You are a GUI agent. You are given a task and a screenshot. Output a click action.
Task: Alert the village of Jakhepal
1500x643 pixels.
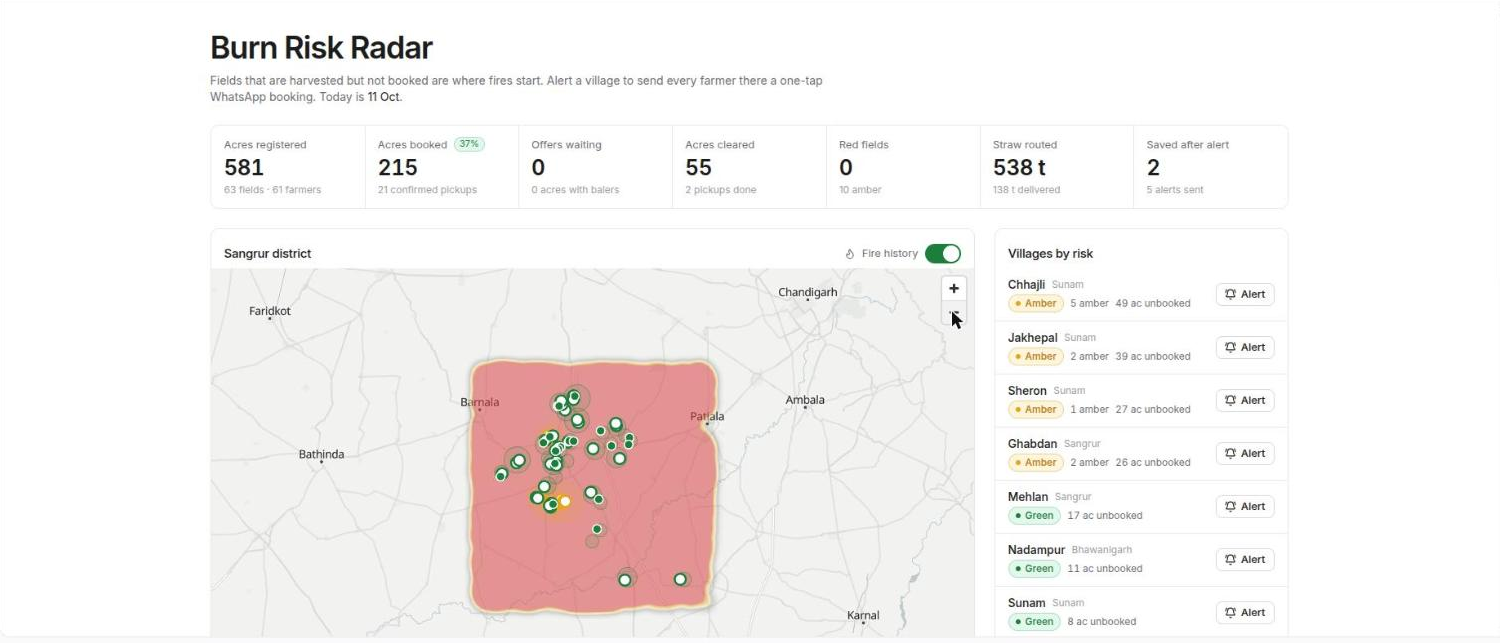(1245, 347)
